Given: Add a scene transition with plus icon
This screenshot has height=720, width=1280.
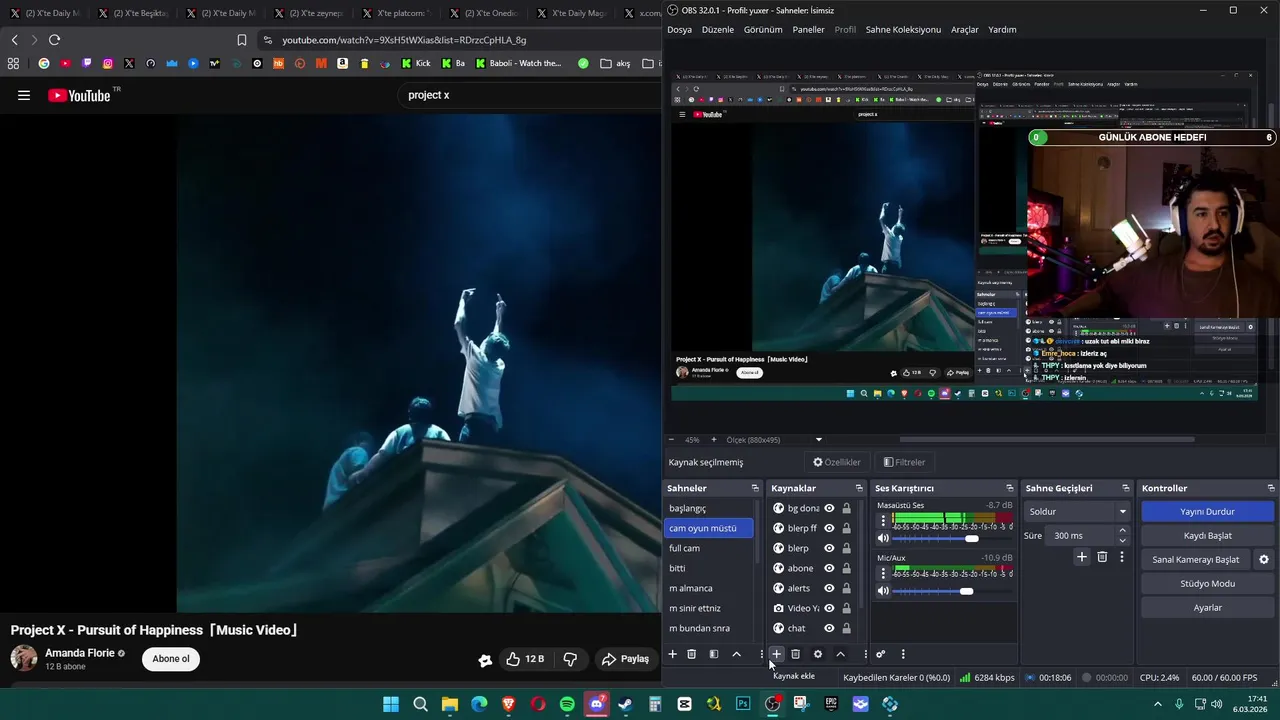Looking at the screenshot, I should click(1082, 557).
